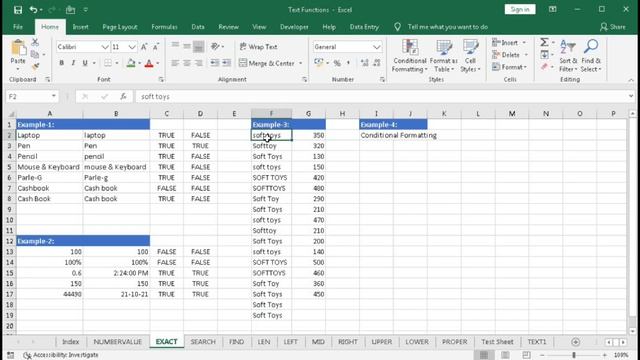The height and width of the screenshot is (360, 640).
Task: Open the NUMBERVALUE sheet tab
Action: coord(118,342)
